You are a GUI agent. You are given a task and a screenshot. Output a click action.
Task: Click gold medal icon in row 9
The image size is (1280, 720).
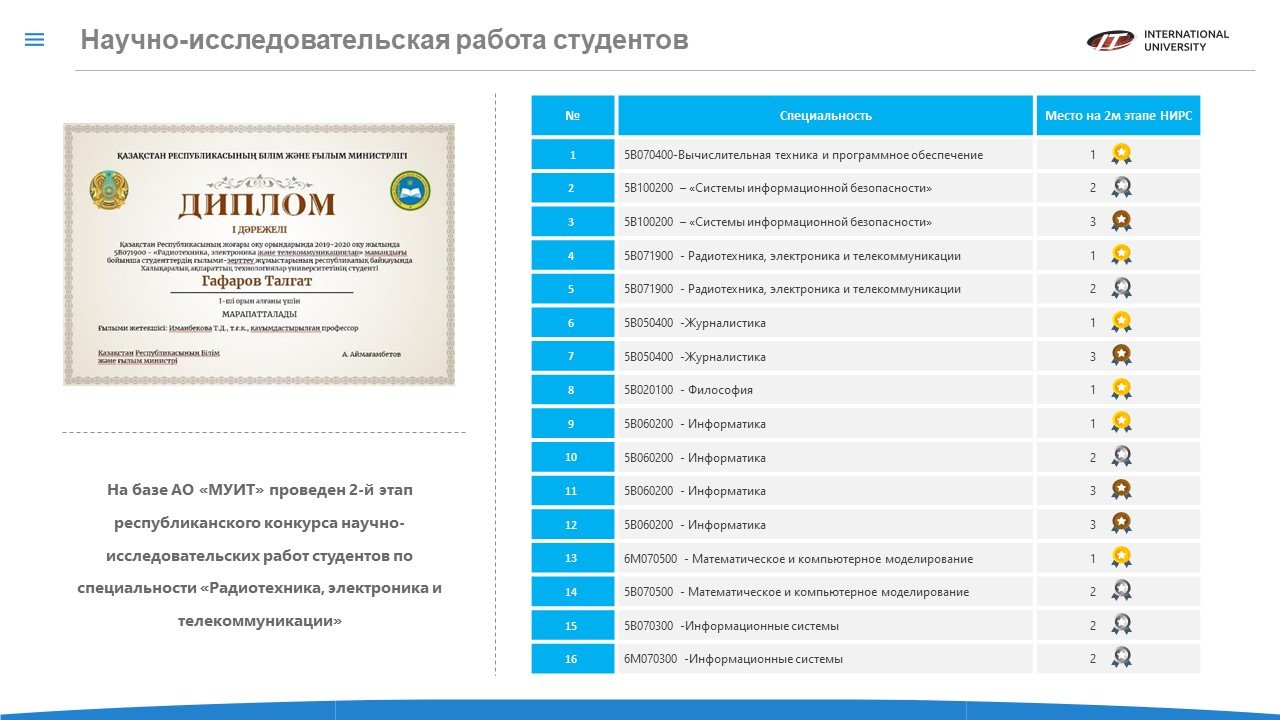pyautogui.click(x=1122, y=423)
